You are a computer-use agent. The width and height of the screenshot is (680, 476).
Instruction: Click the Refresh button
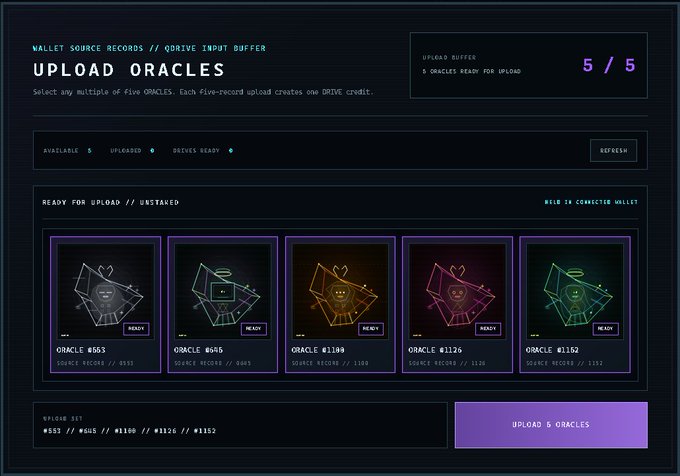pos(613,150)
